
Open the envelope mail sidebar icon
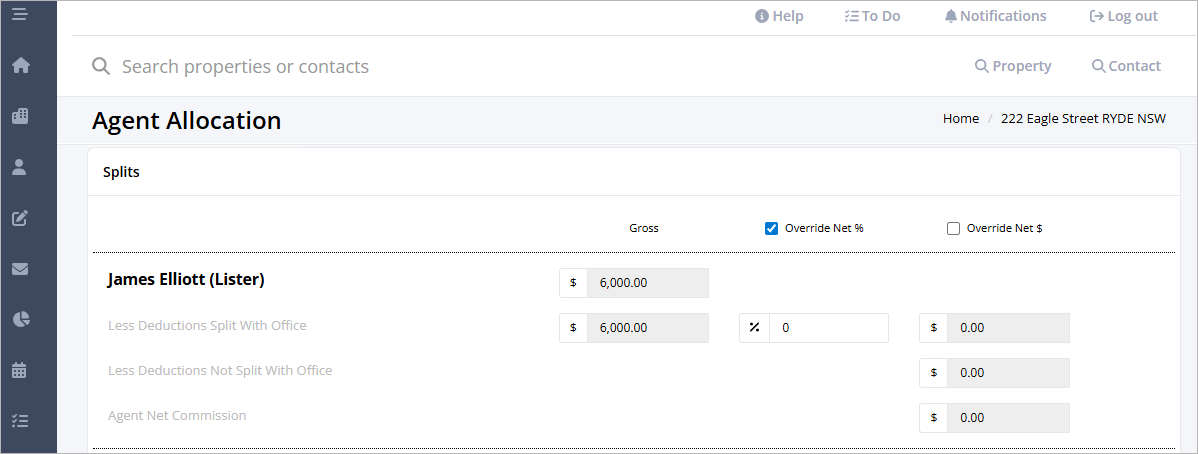point(20,269)
